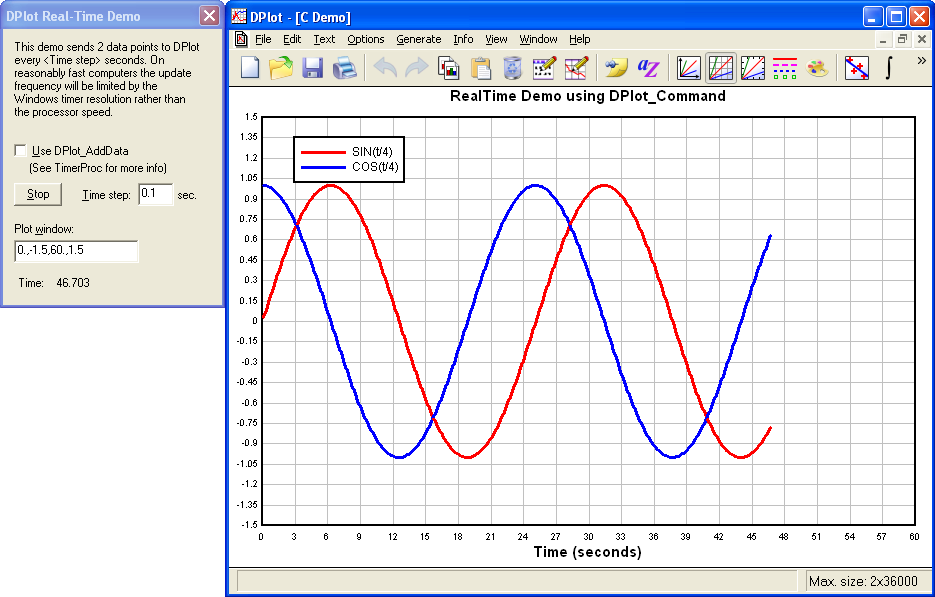Click the Max. size: 2x36000 status text

pyautogui.click(x=863, y=581)
